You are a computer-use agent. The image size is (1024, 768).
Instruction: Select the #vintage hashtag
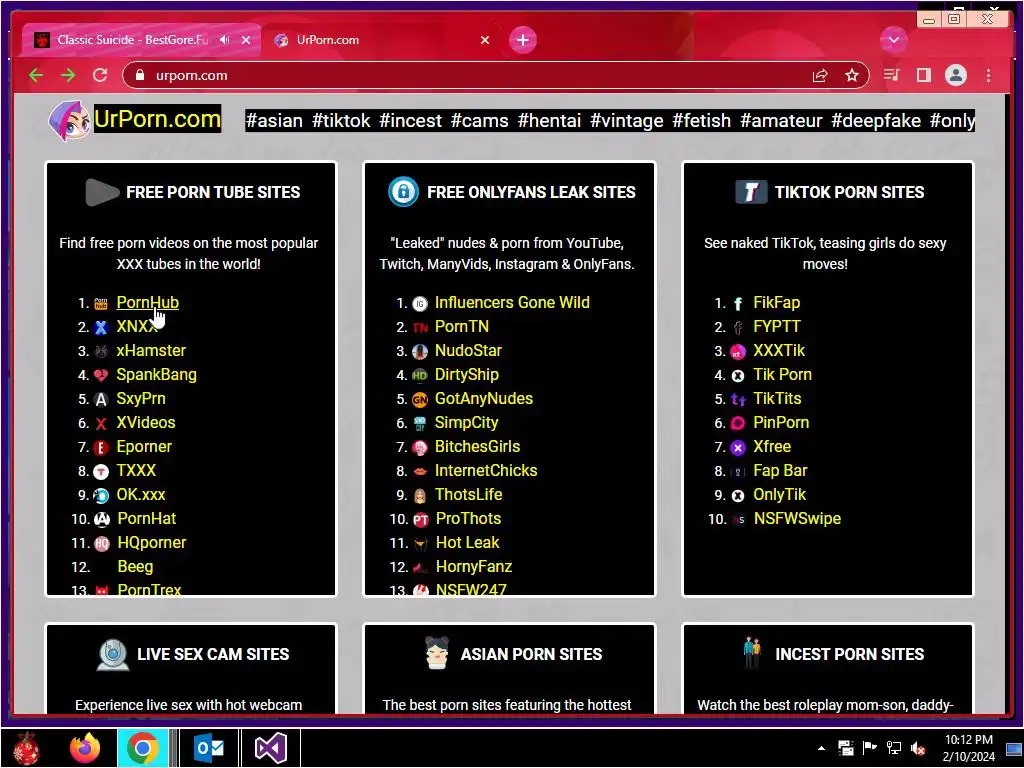tap(627, 121)
